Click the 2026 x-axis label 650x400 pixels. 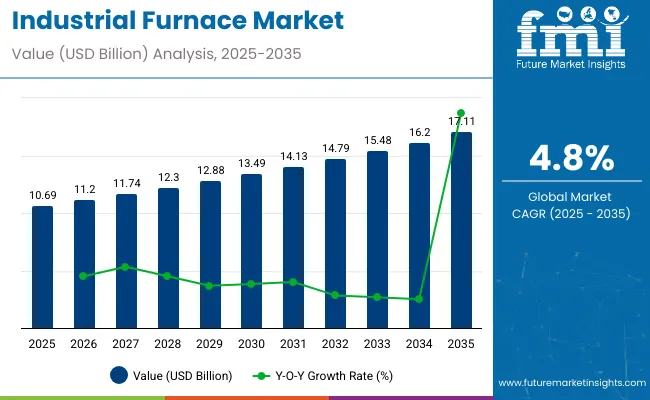coord(84,344)
